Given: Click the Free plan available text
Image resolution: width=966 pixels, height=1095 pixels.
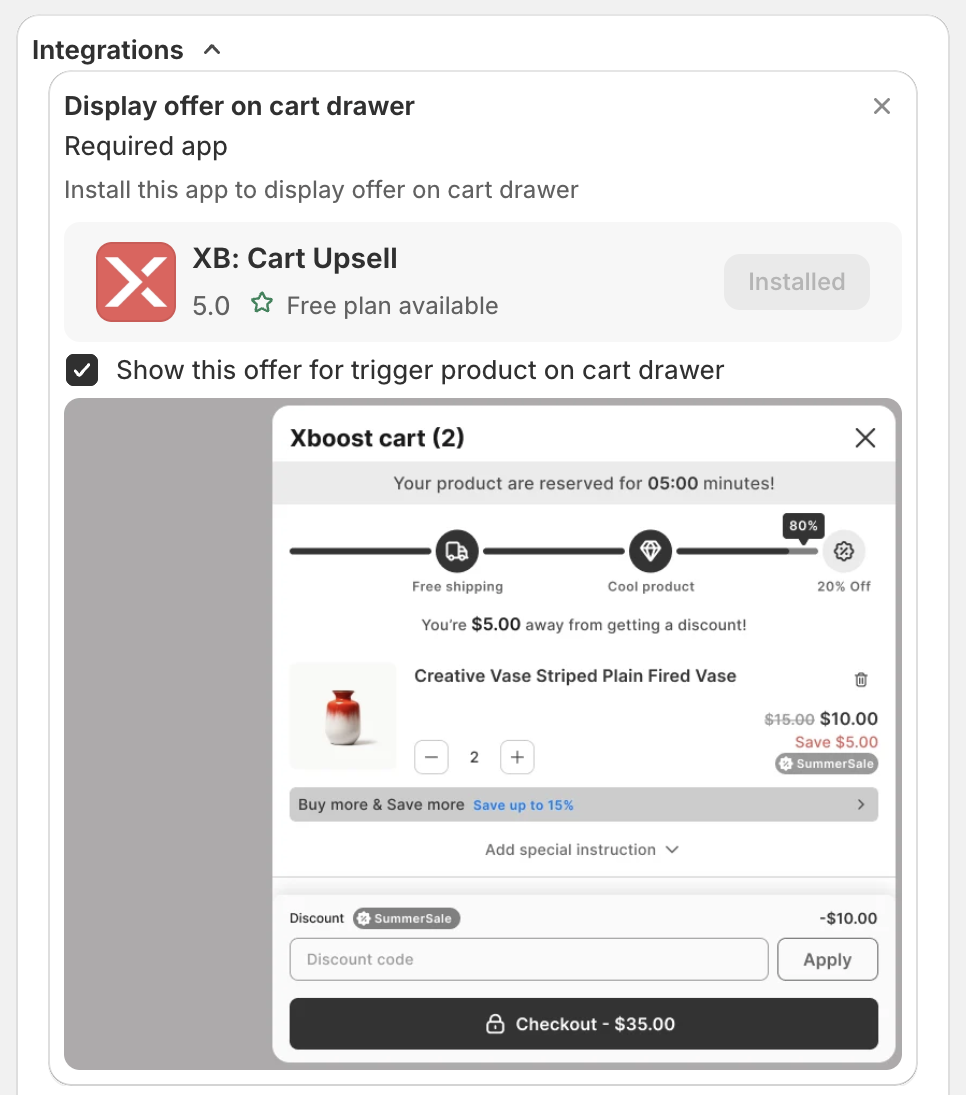Looking at the screenshot, I should tap(392, 306).
